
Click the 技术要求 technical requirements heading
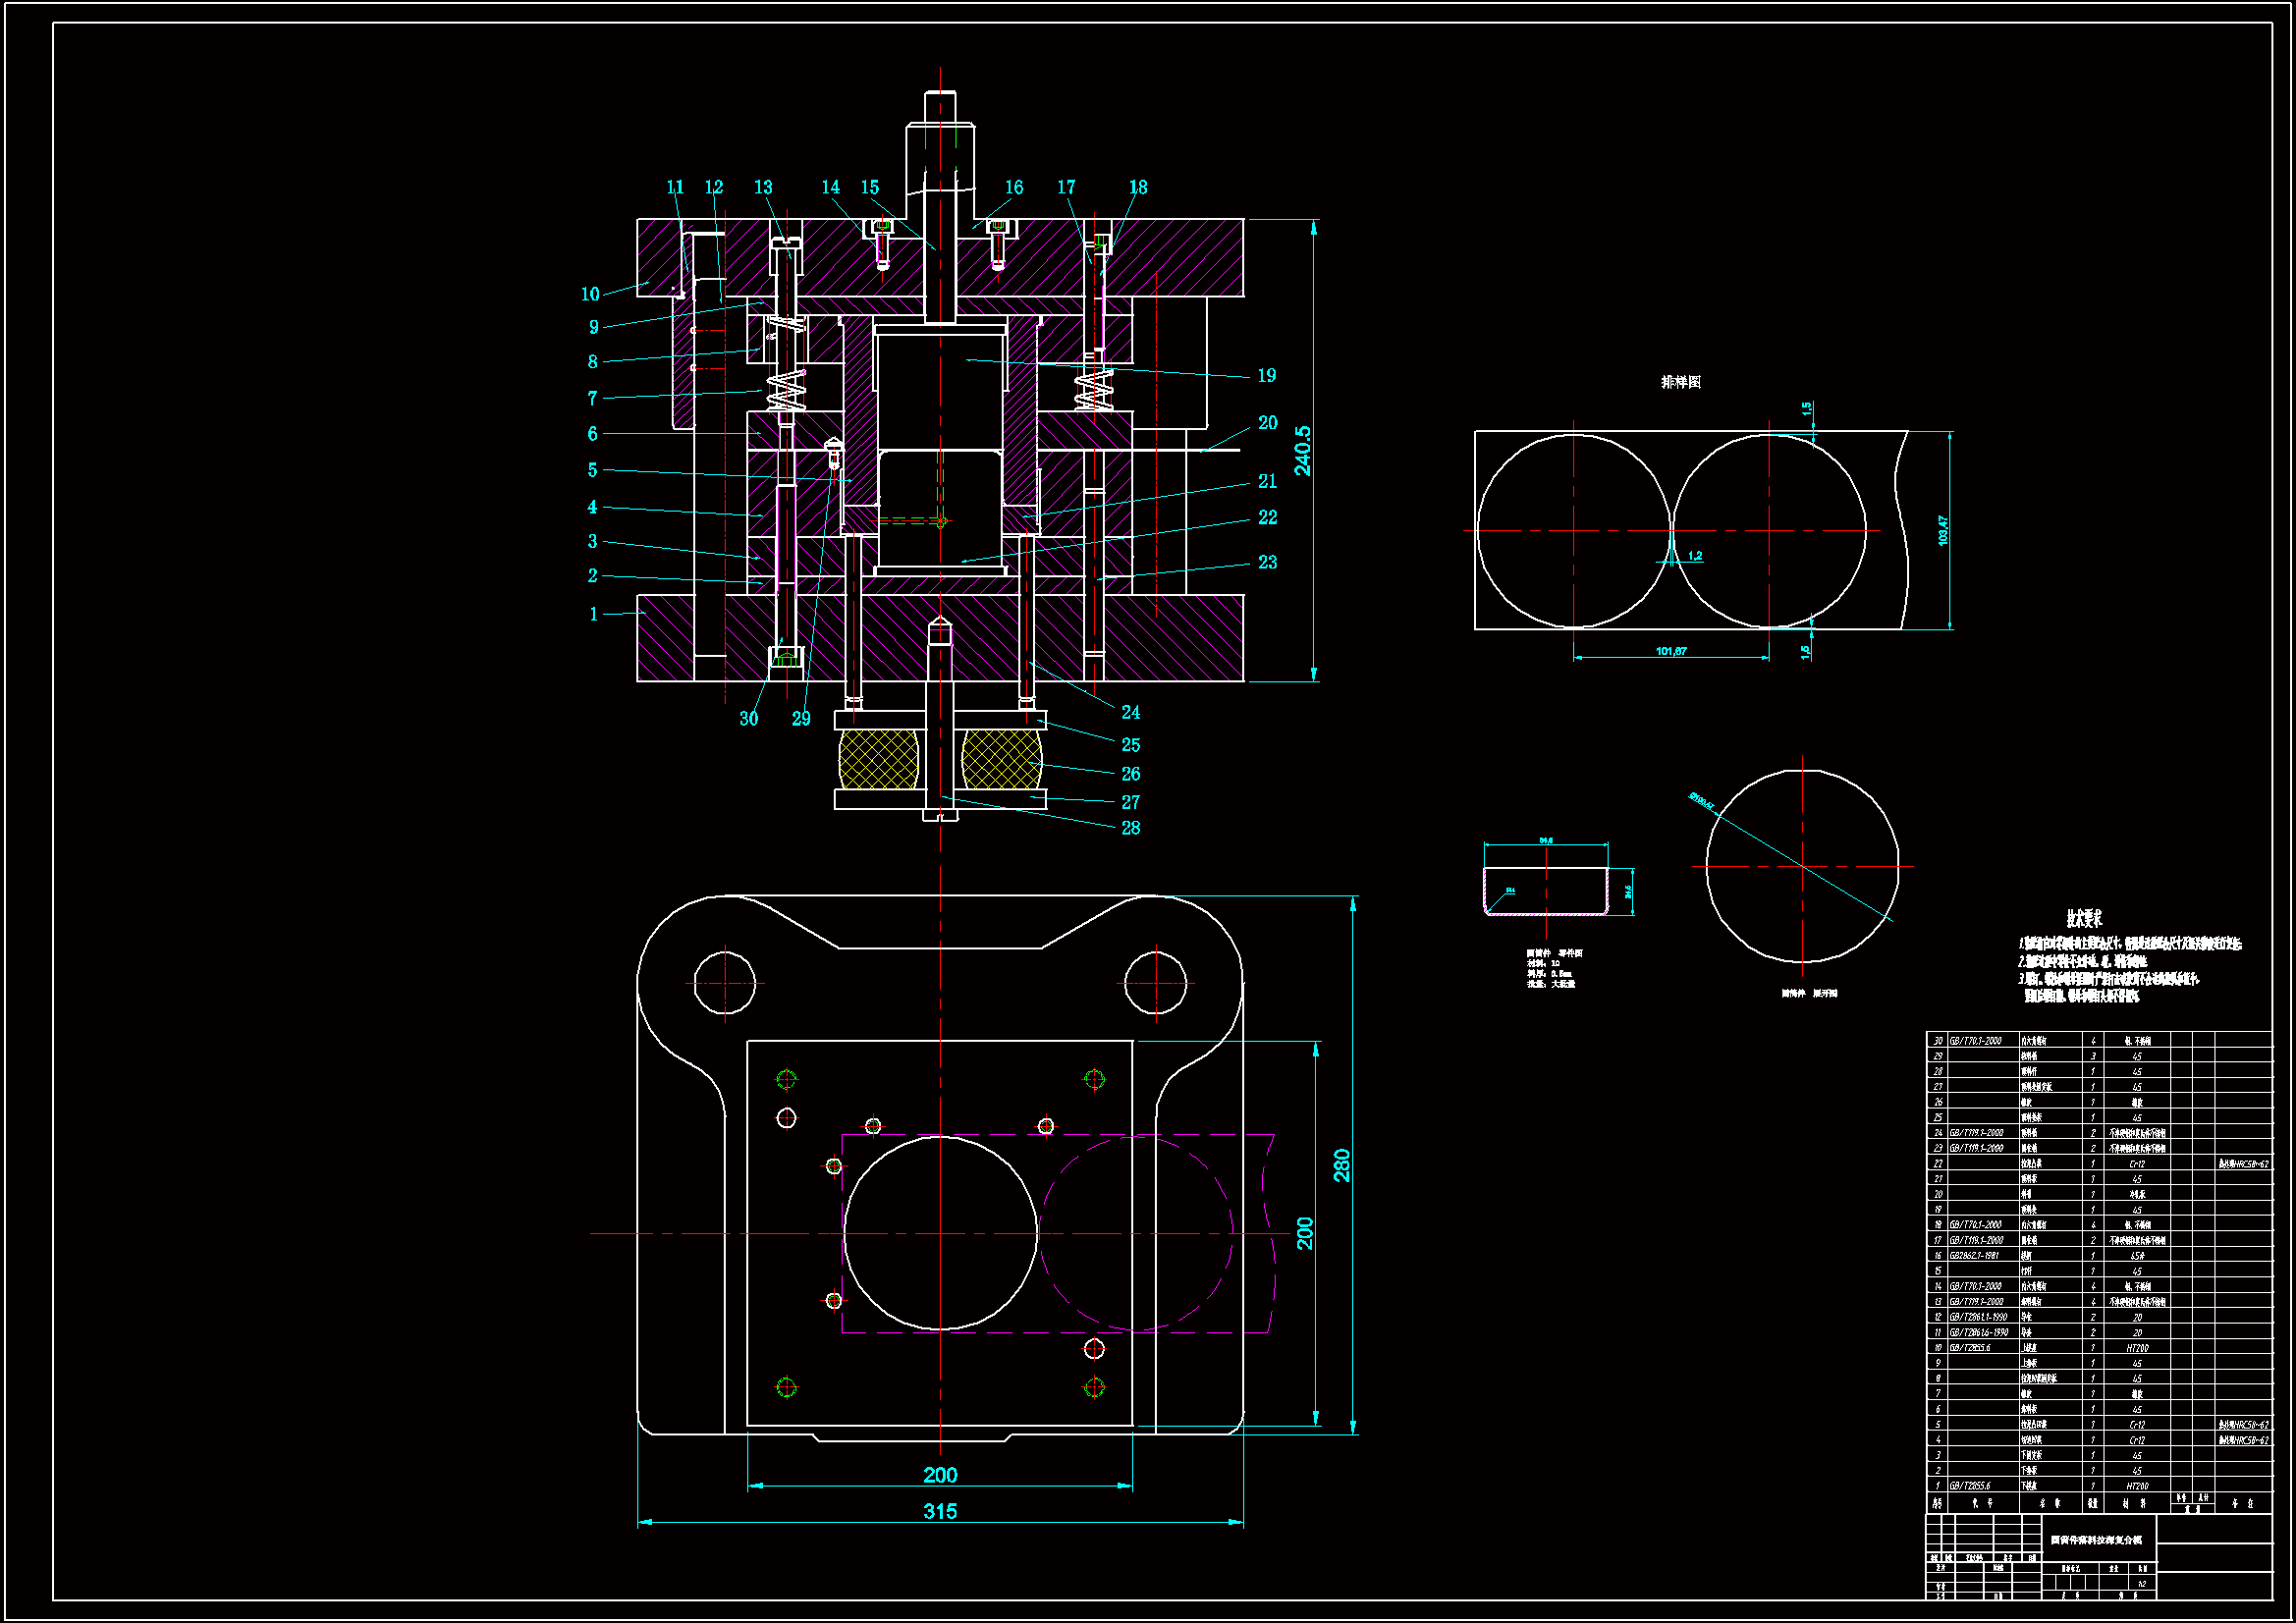point(2084,918)
